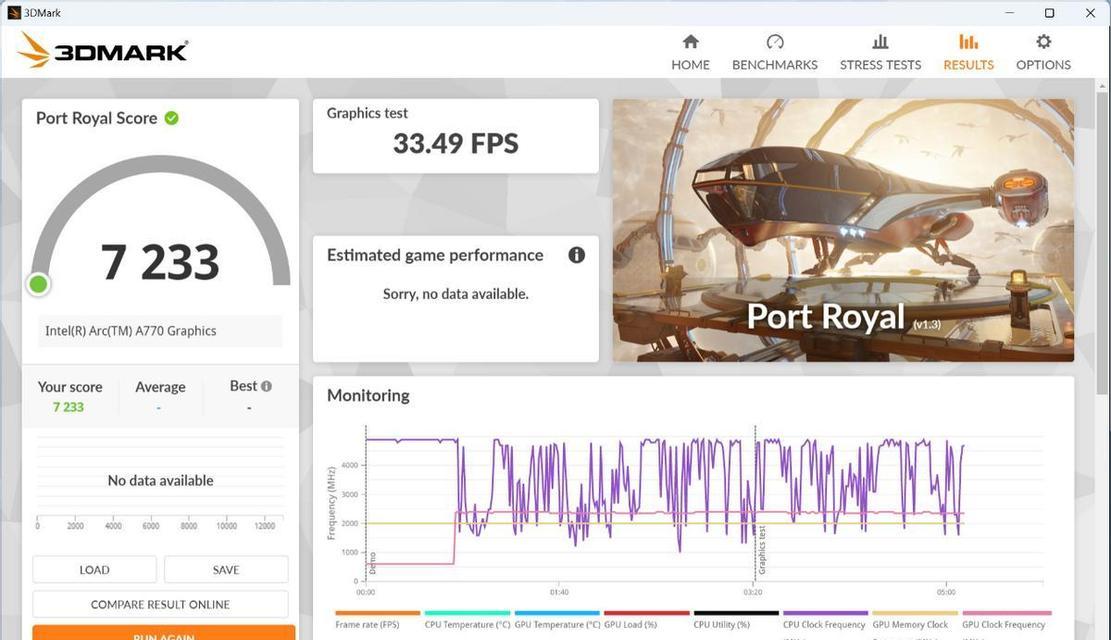Screen dimensions: 1111x640
Task: Click Compare Result Online
Action: click(x=160, y=605)
